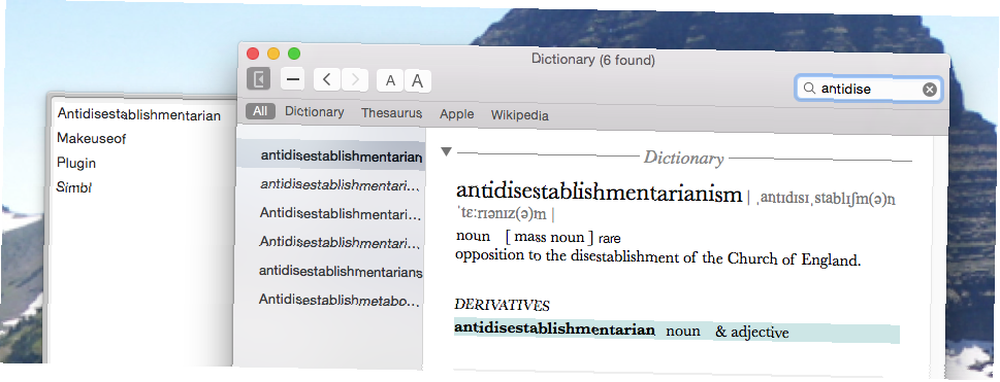
Task: Collapse the Dictionary section triangle
Action: coord(446,152)
